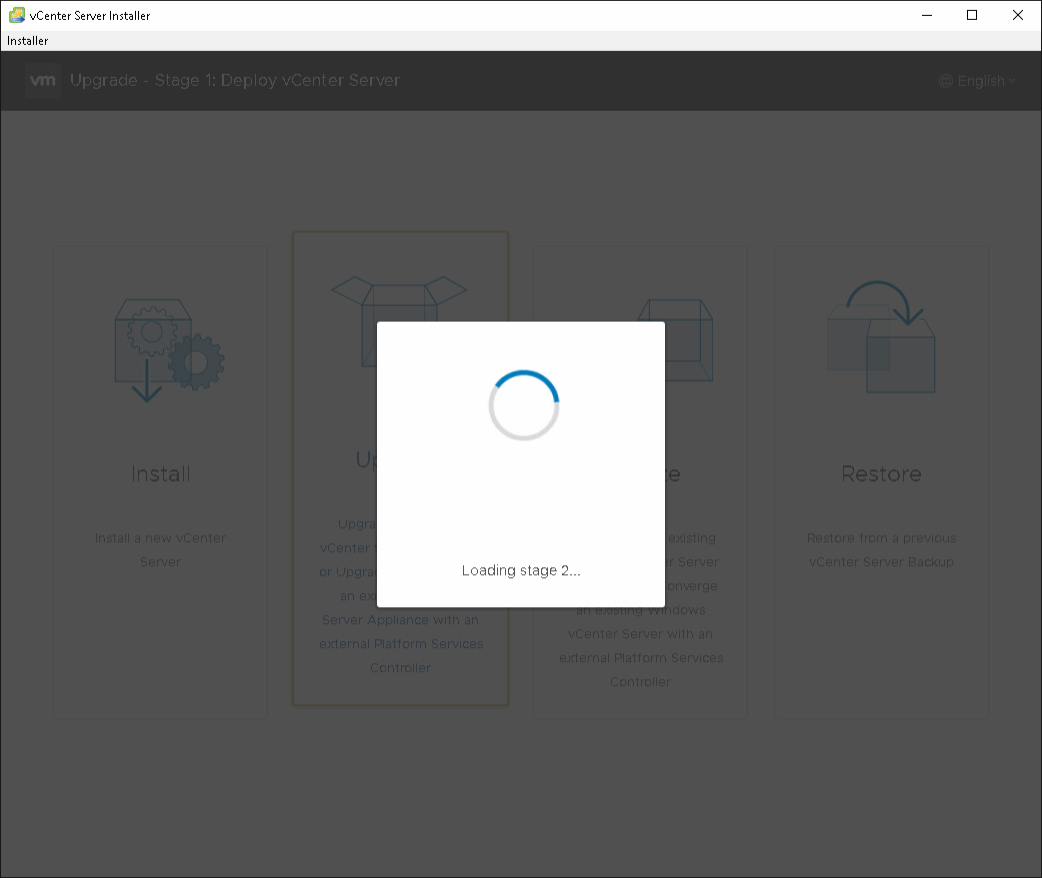Select the Restore card heading

click(881, 474)
